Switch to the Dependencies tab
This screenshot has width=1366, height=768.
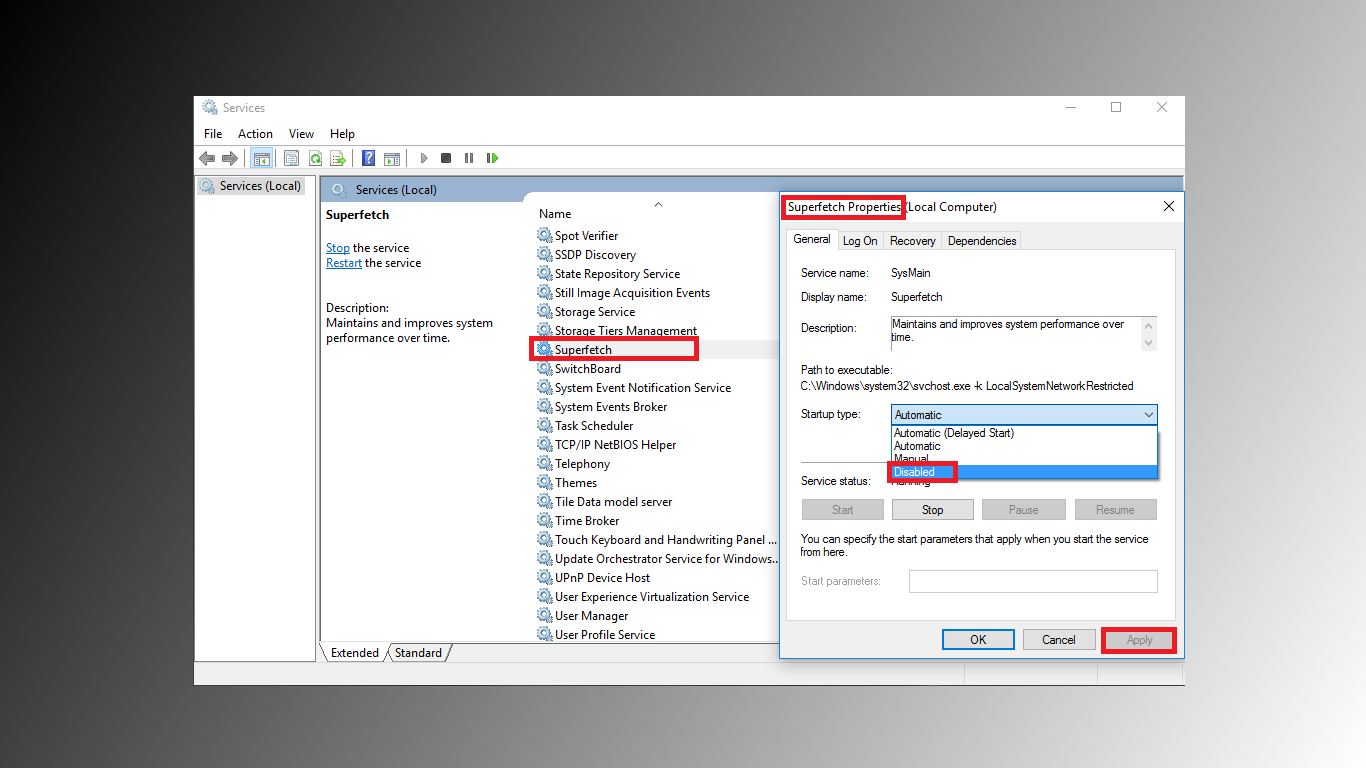coord(982,241)
